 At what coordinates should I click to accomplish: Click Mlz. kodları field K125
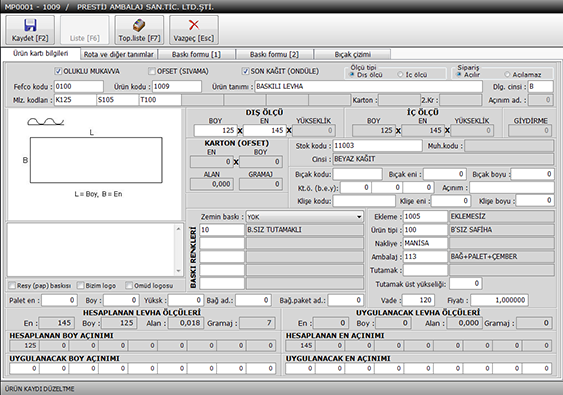pyautogui.click(x=75, y=100)
